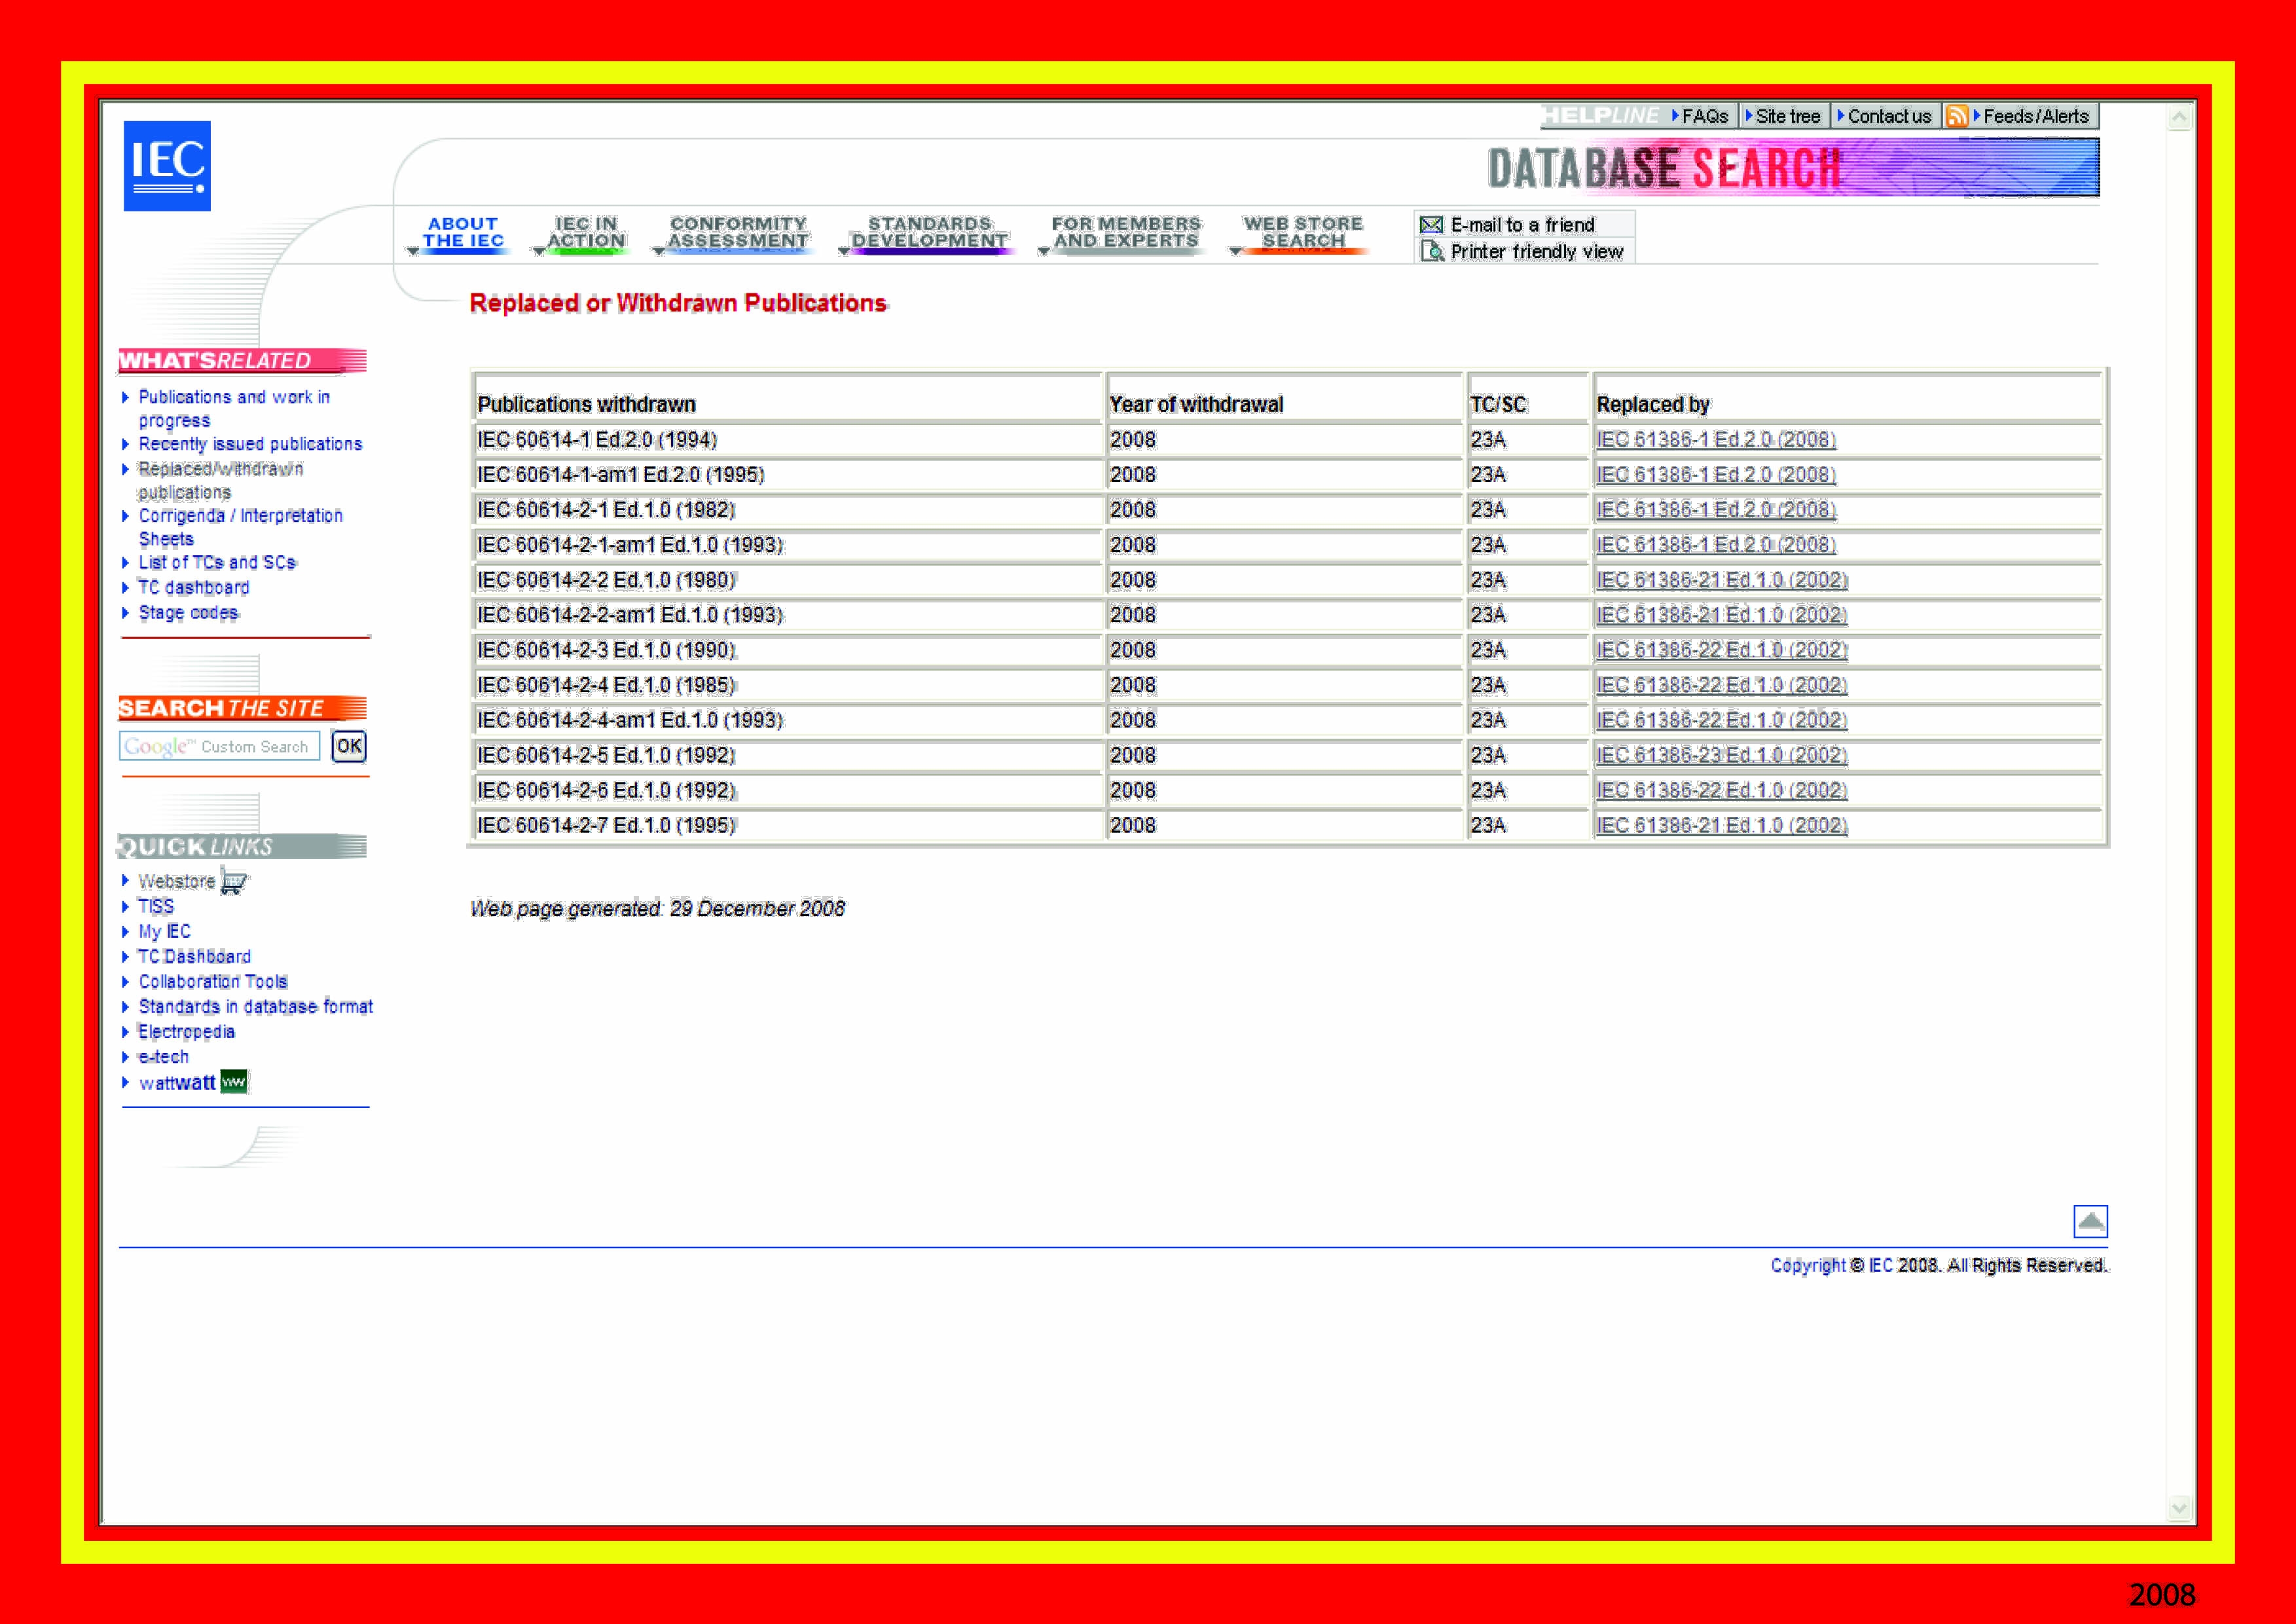The width and height of the screenshot is (2296, 1624).
Task: Expand the Standards Development menu arrow
Action: [843, 252]
